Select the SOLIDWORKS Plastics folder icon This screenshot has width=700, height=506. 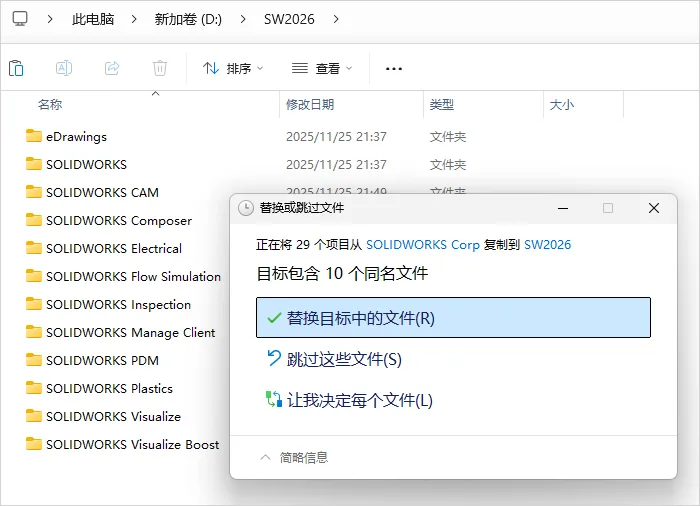(34, 388)
